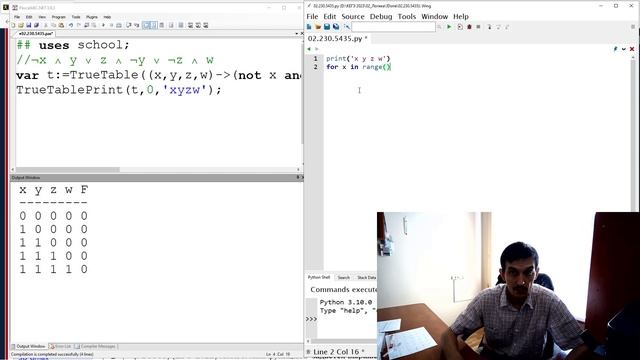Image resolution: width=640 pixels, height=360 pixels.
Task: Click 'Line 2 Col 16' status text in Wing
Action: coord(338,352)
